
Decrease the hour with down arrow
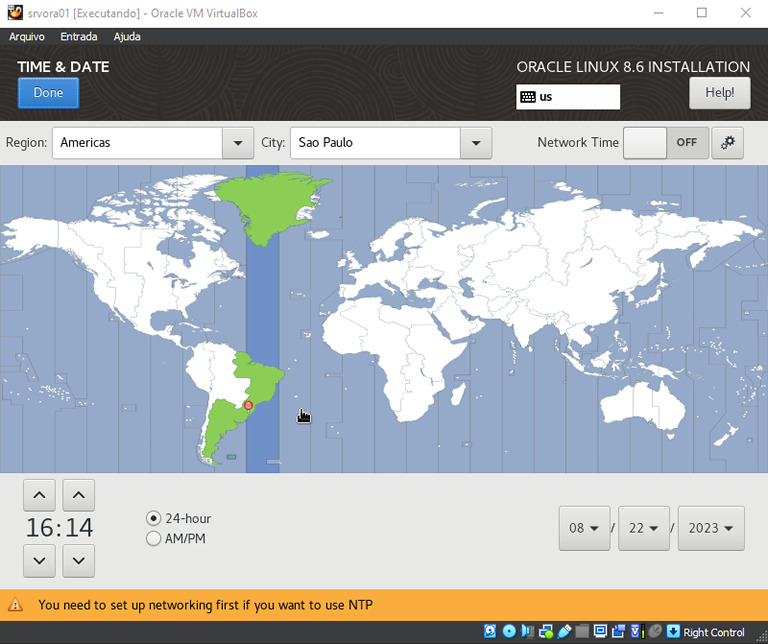[39, 561]
